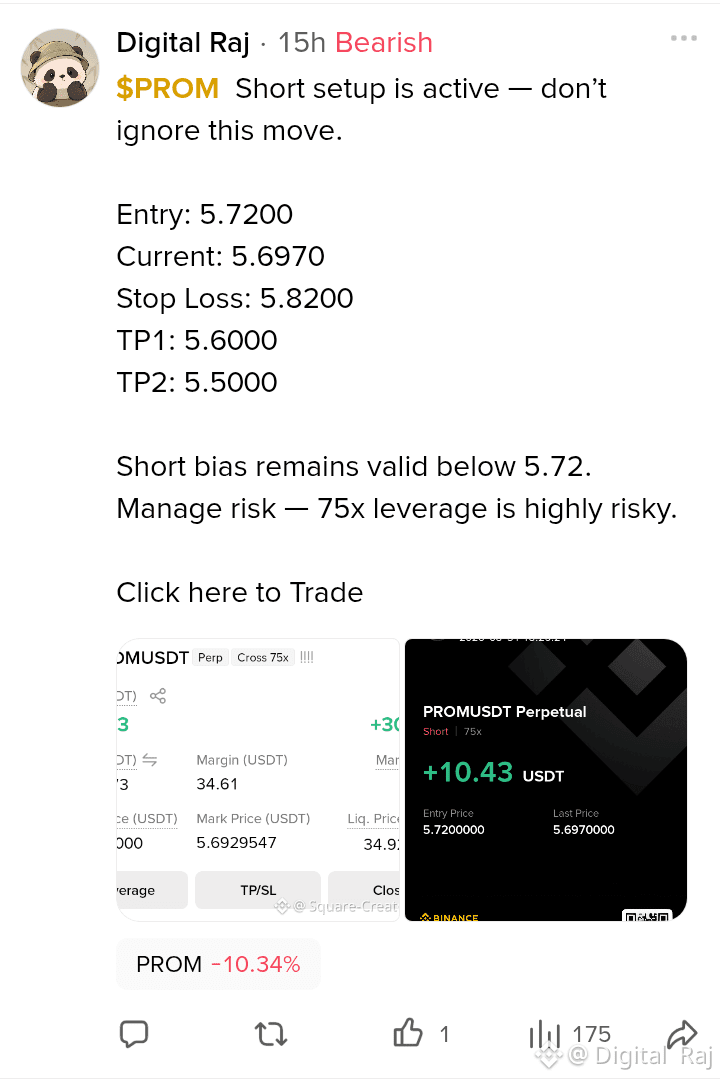Open the share arrow icon
720x1080 pixels.
682,1033
